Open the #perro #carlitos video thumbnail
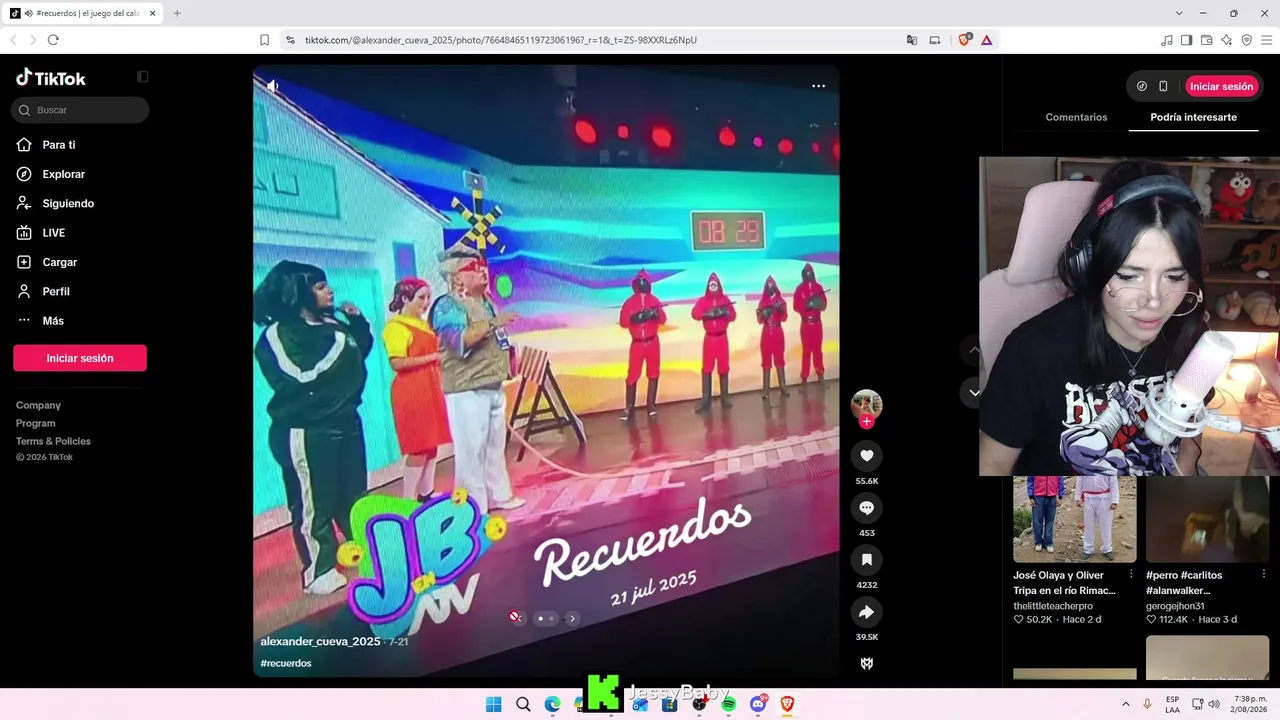 pos(1207,519)
